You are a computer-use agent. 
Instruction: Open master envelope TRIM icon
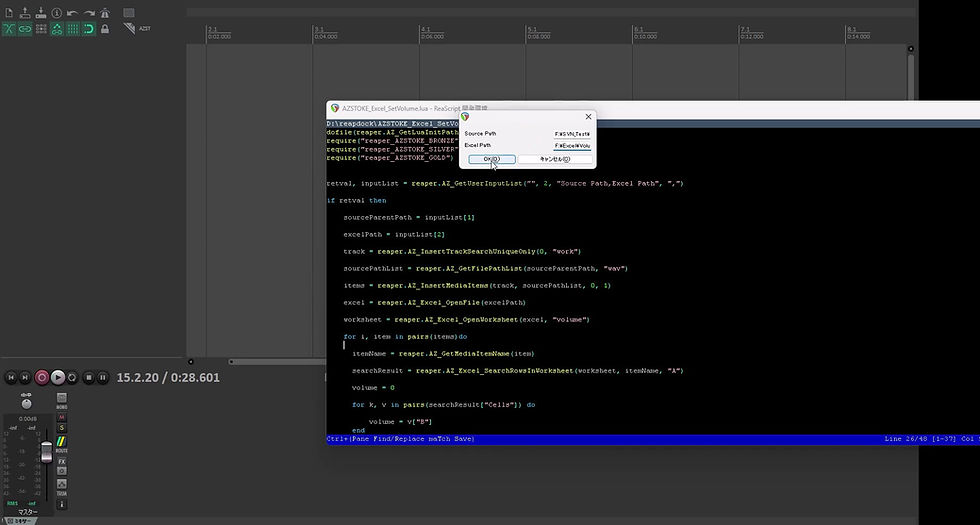click(61, 486)
